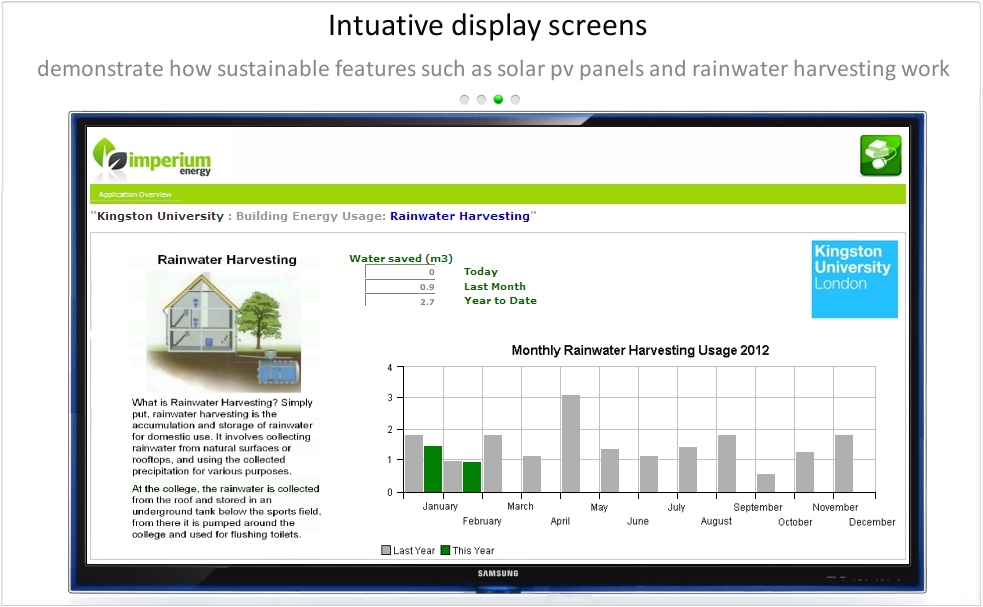
Task: Click the grey July bar
Action: point(688,470)
